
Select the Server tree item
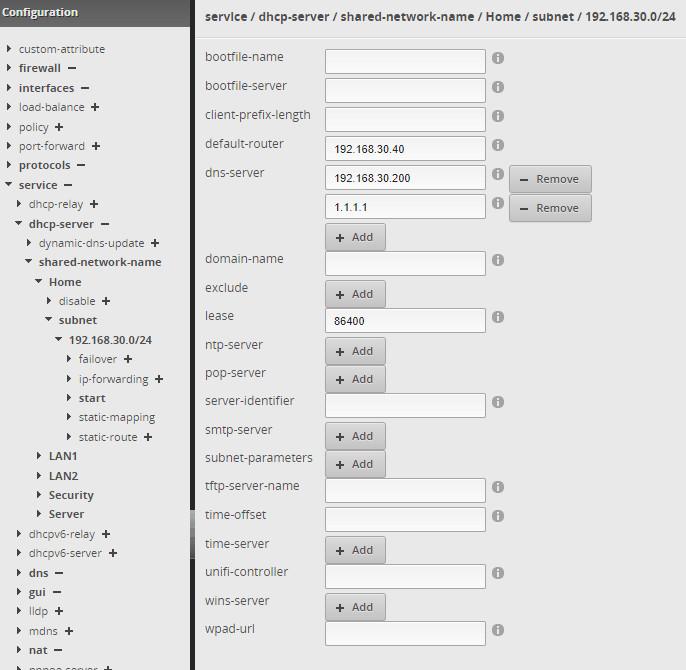tap(66, 514)
